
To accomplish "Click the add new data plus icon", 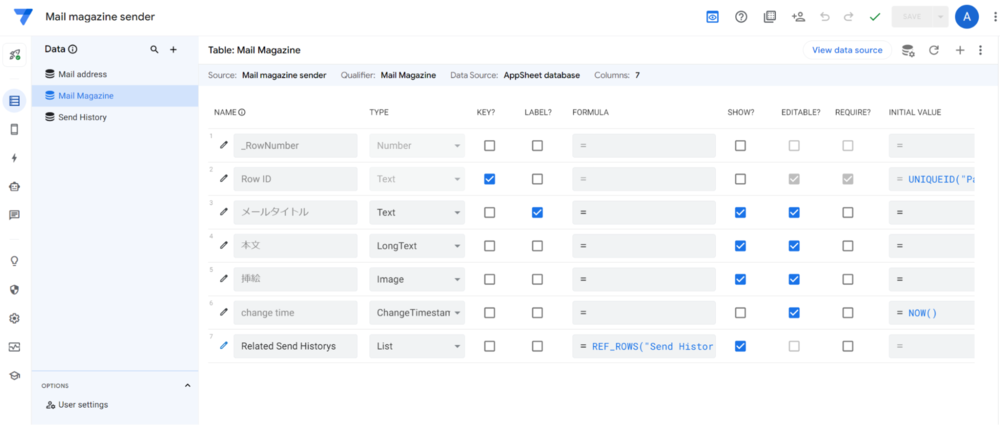I will 173,49.
